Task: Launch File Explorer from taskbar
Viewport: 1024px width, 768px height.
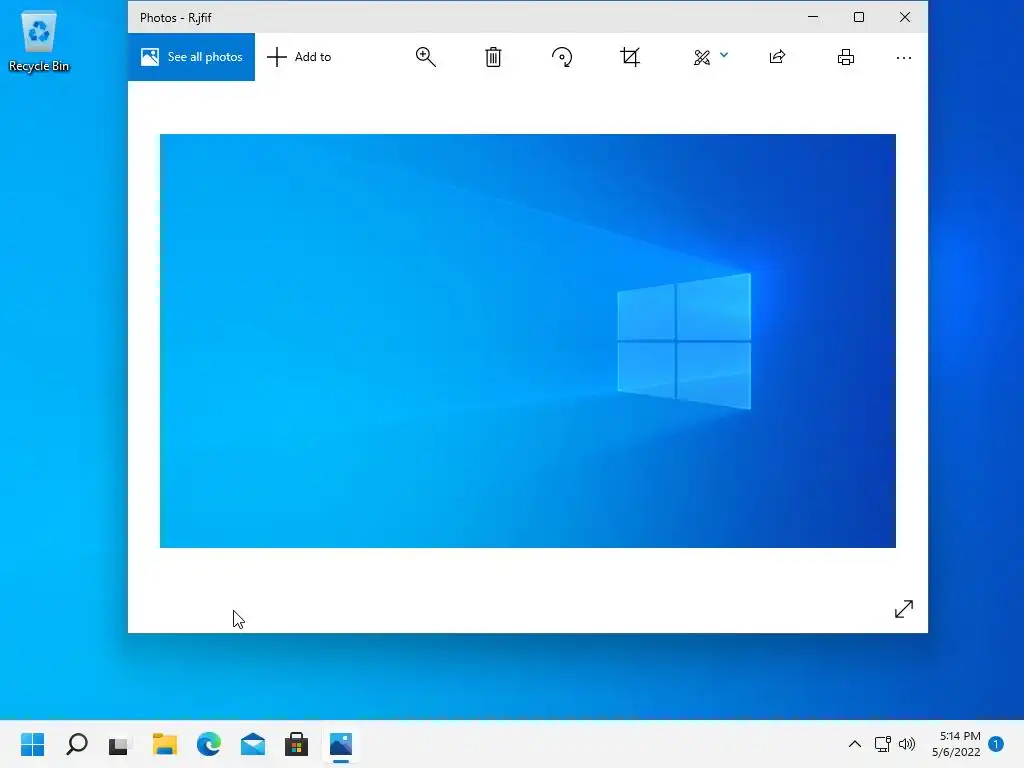Action: click(x=165, y=744)
